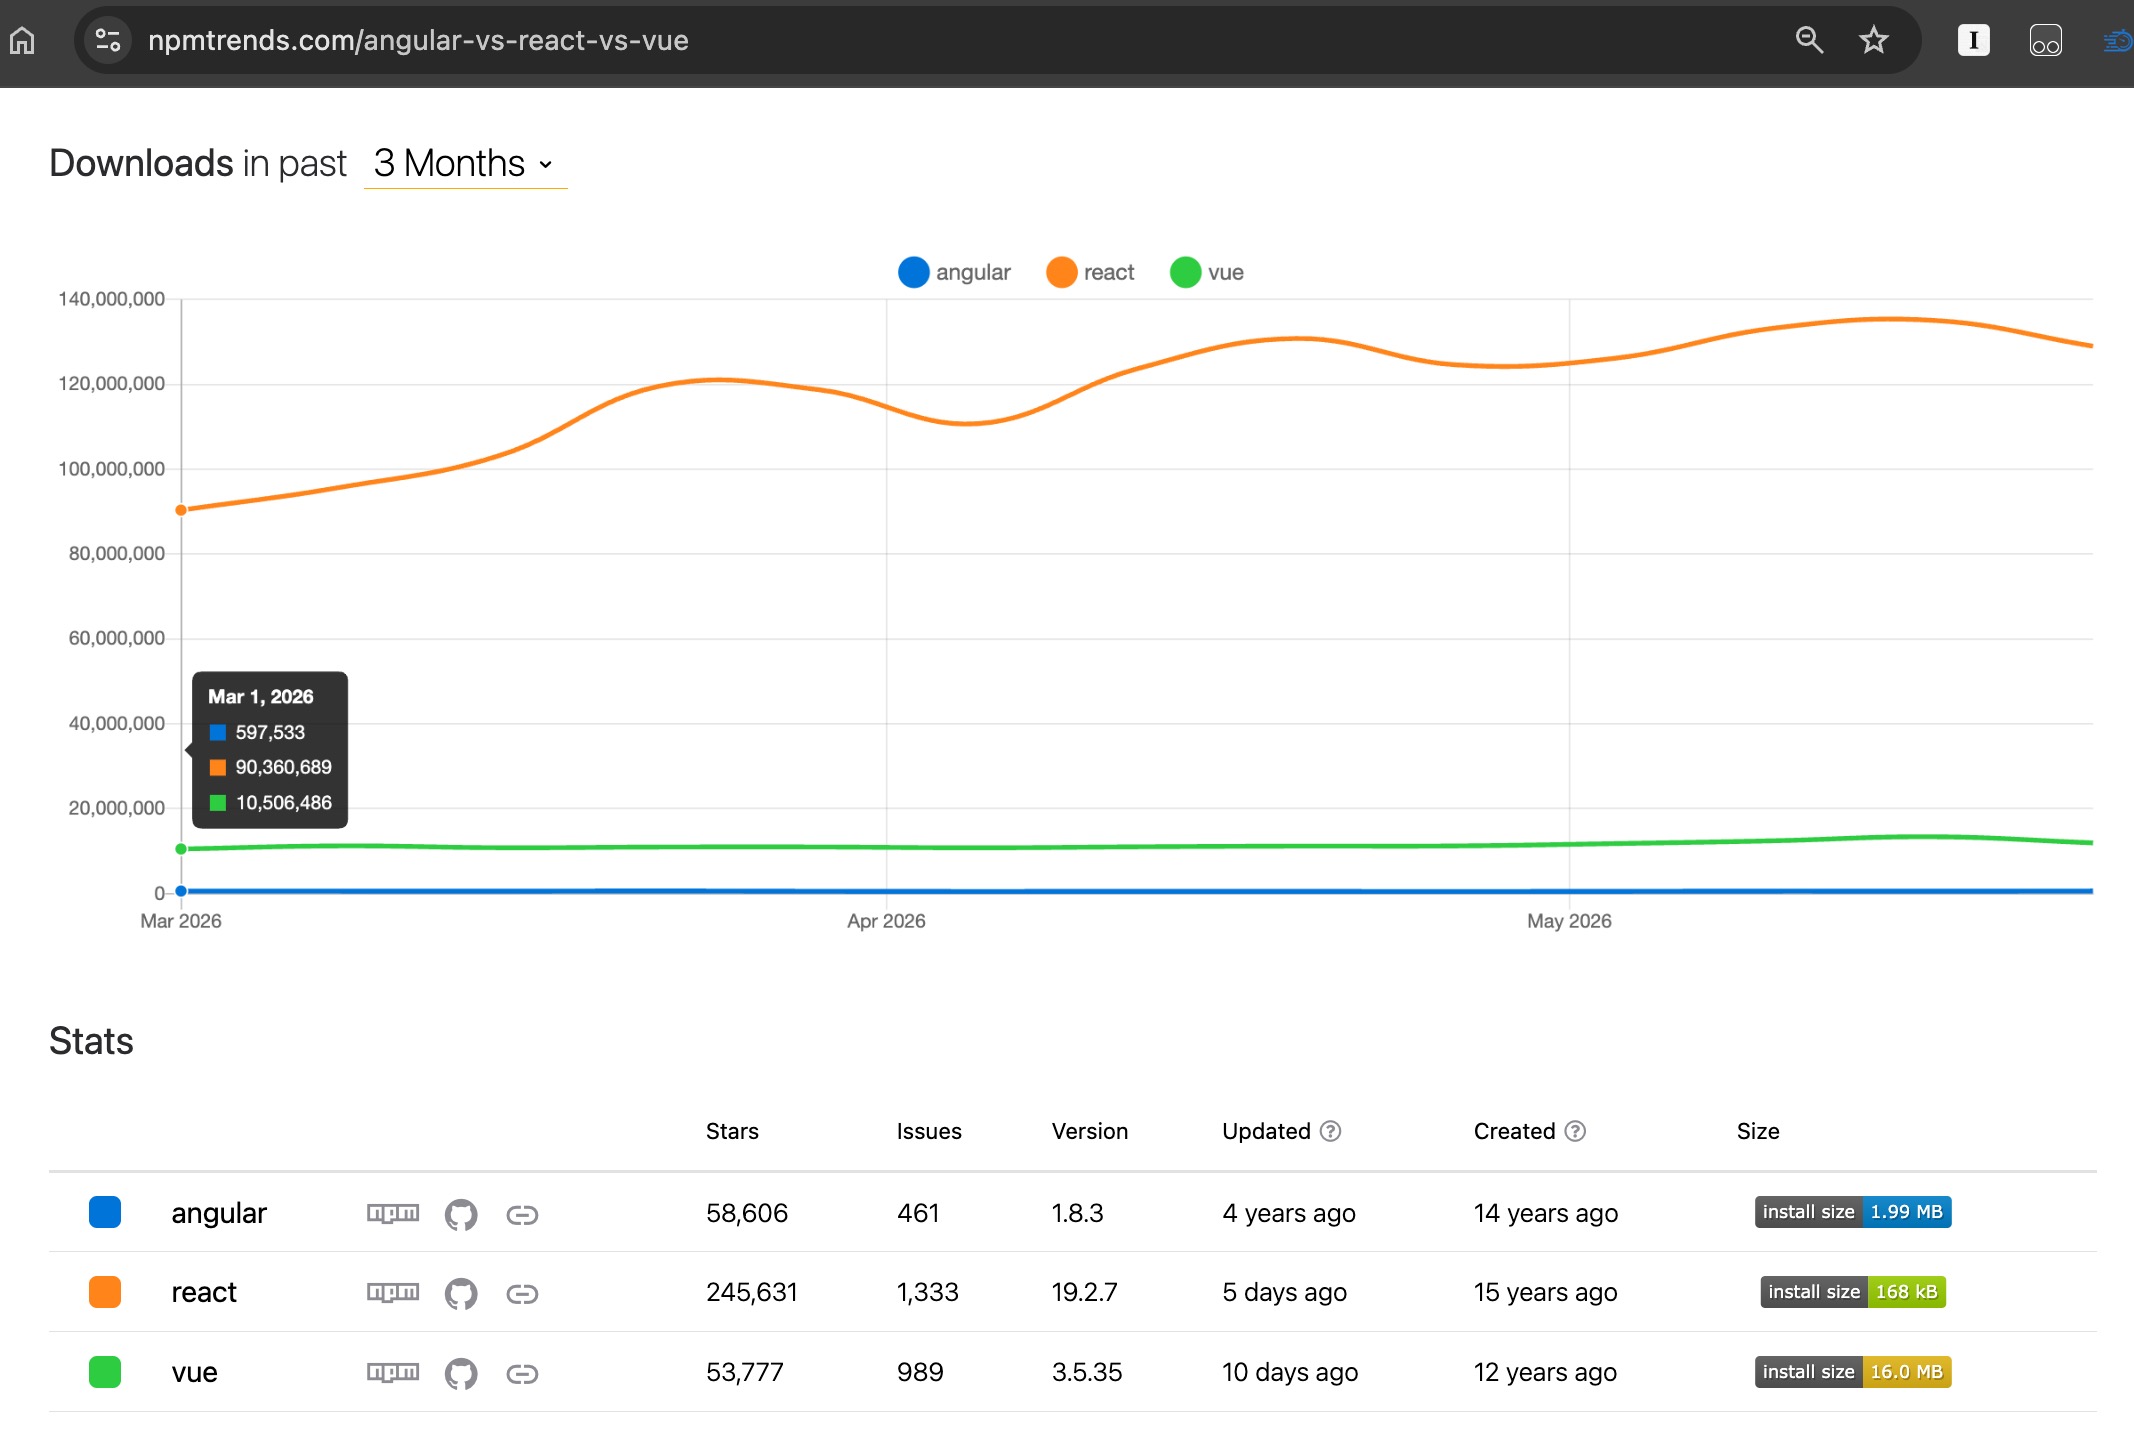Viewport: 2134px width, 1440px height.
Task: Click the vue data point at Mar 2026
Action: tap(181, 849)
